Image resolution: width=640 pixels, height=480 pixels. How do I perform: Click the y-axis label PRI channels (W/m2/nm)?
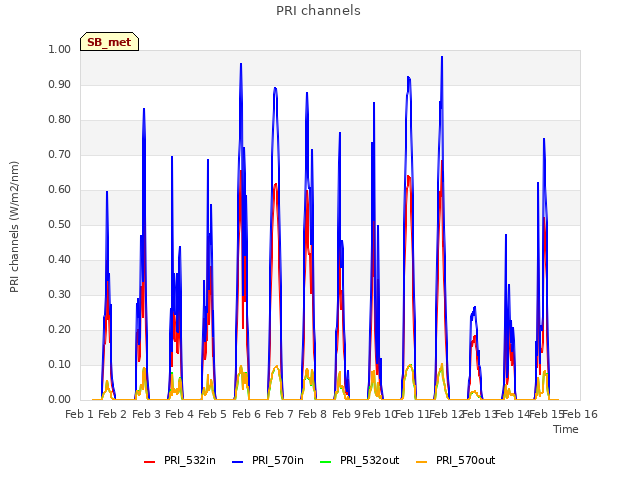pyautogui.click(x=14, y=227)
